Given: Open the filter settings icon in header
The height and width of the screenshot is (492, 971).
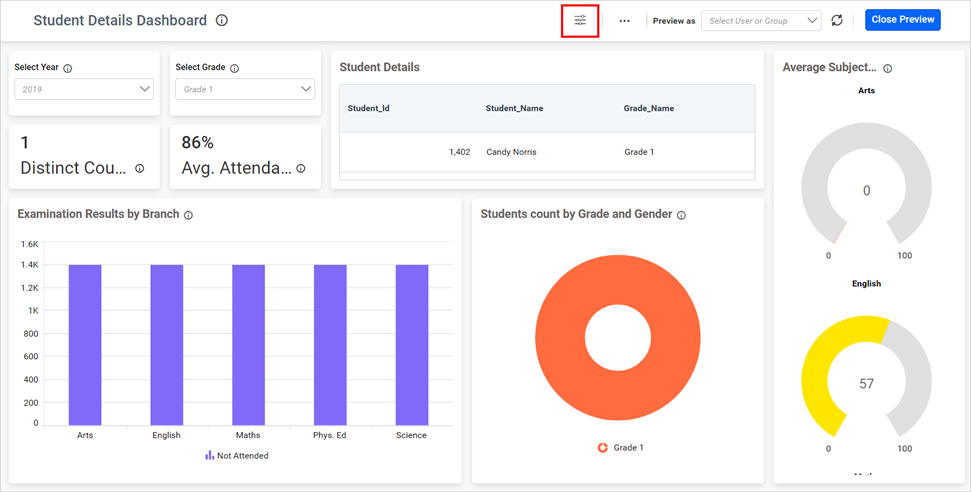Looking at the screenshot, I should coord(580,20).
